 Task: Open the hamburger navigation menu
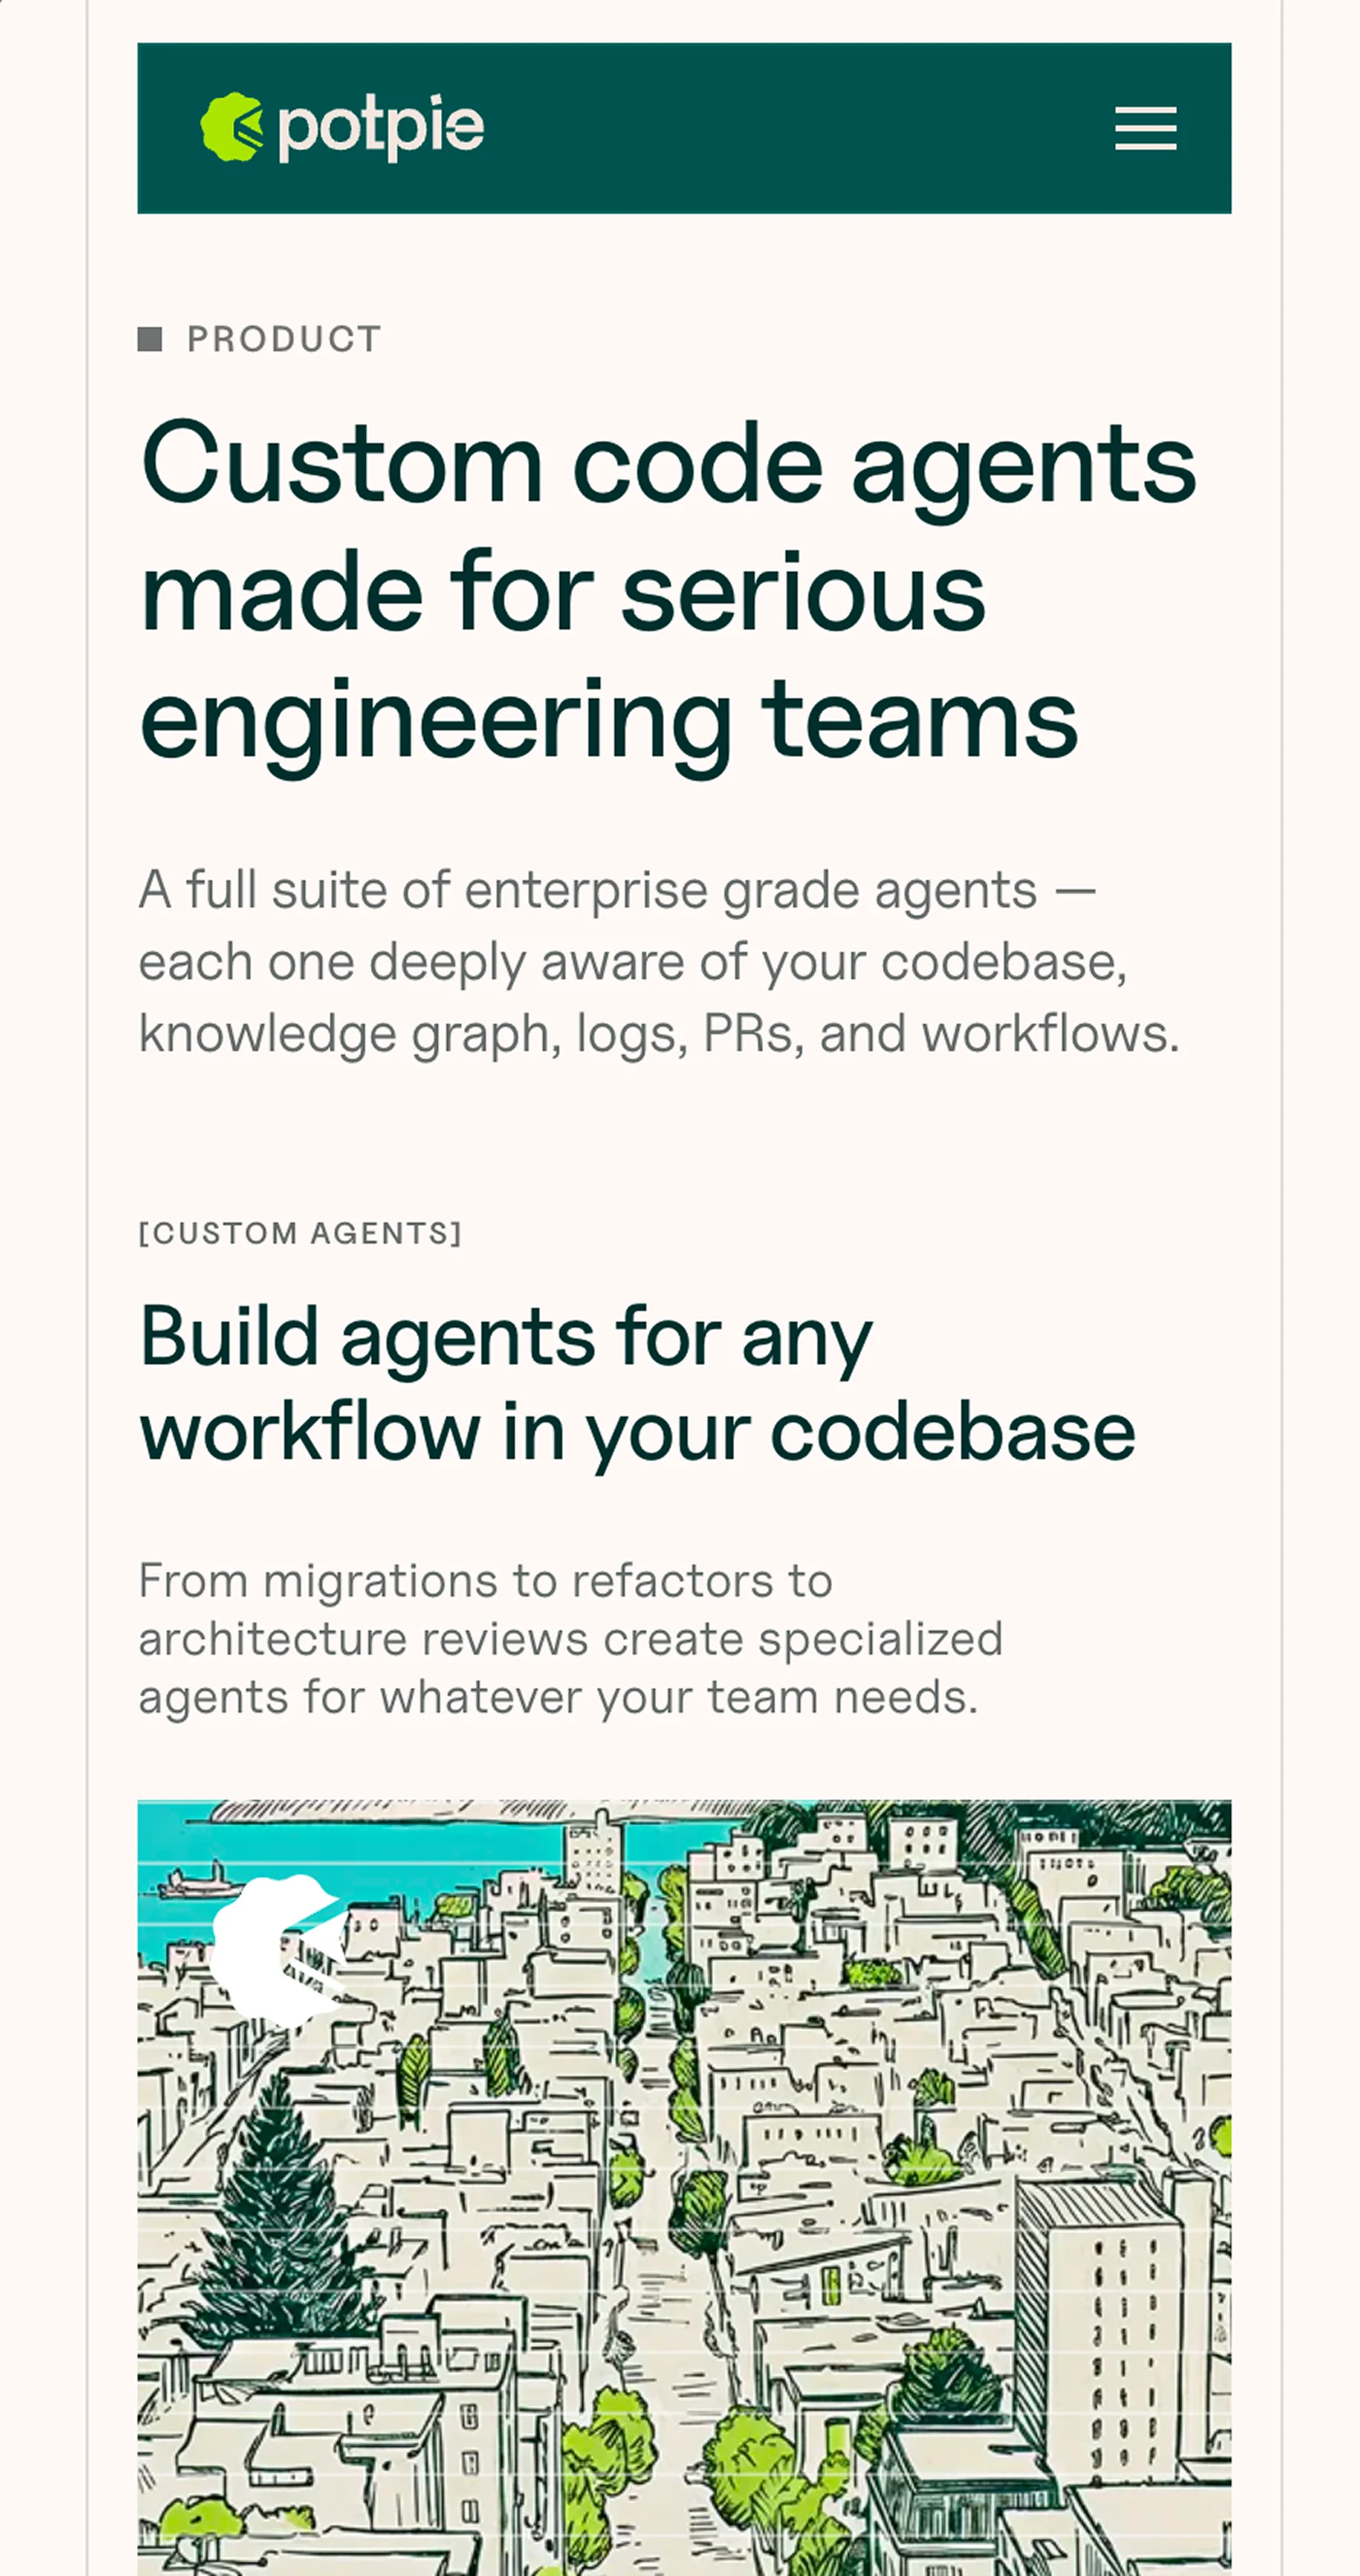(x=1145, y=128)
